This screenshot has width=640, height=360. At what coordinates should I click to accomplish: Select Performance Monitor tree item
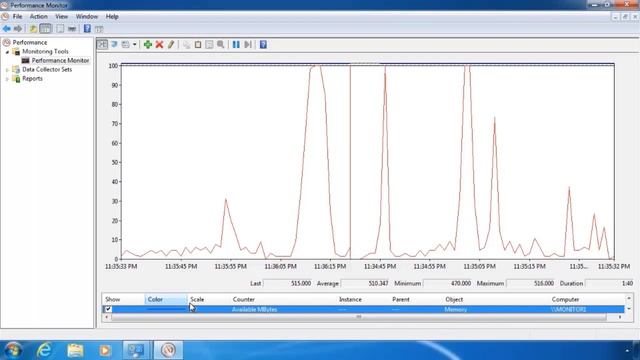click(x=60, y=60)
